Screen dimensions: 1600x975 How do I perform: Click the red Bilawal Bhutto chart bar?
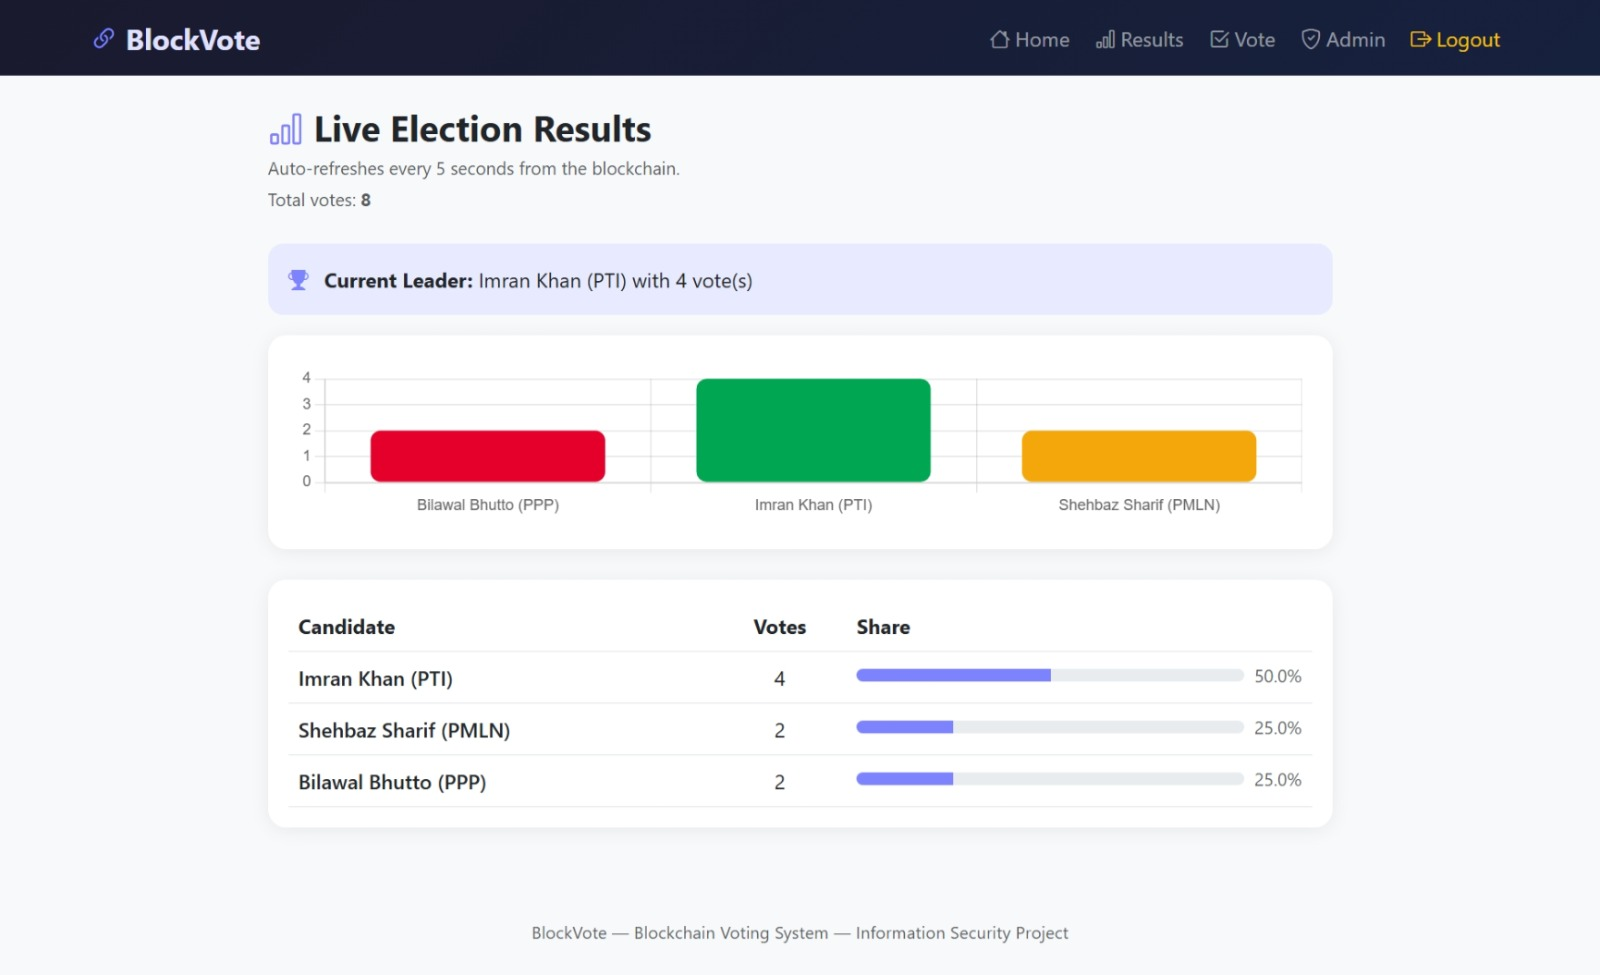pos(488,456)
